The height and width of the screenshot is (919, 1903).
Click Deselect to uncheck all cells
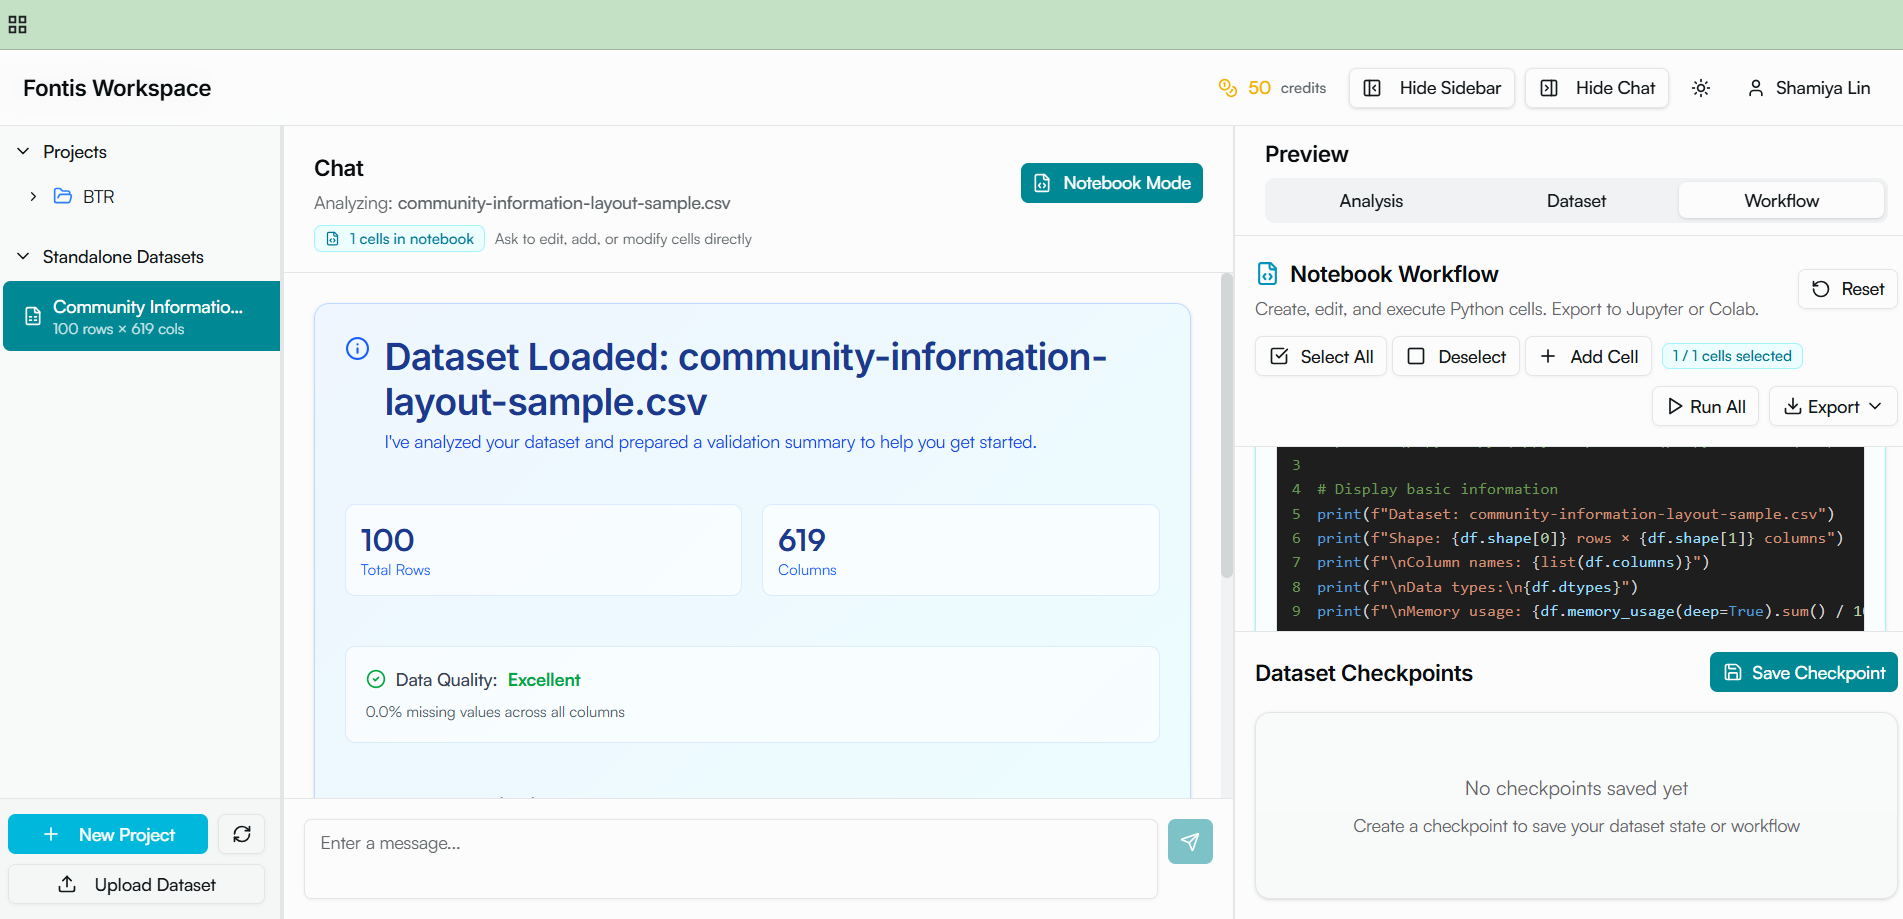tap(1455, 356)
